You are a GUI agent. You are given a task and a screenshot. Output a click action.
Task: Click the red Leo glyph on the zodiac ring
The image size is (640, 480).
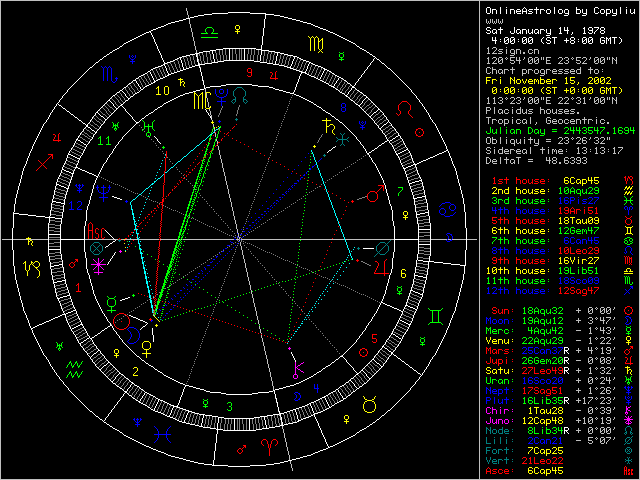pos(405,107)
